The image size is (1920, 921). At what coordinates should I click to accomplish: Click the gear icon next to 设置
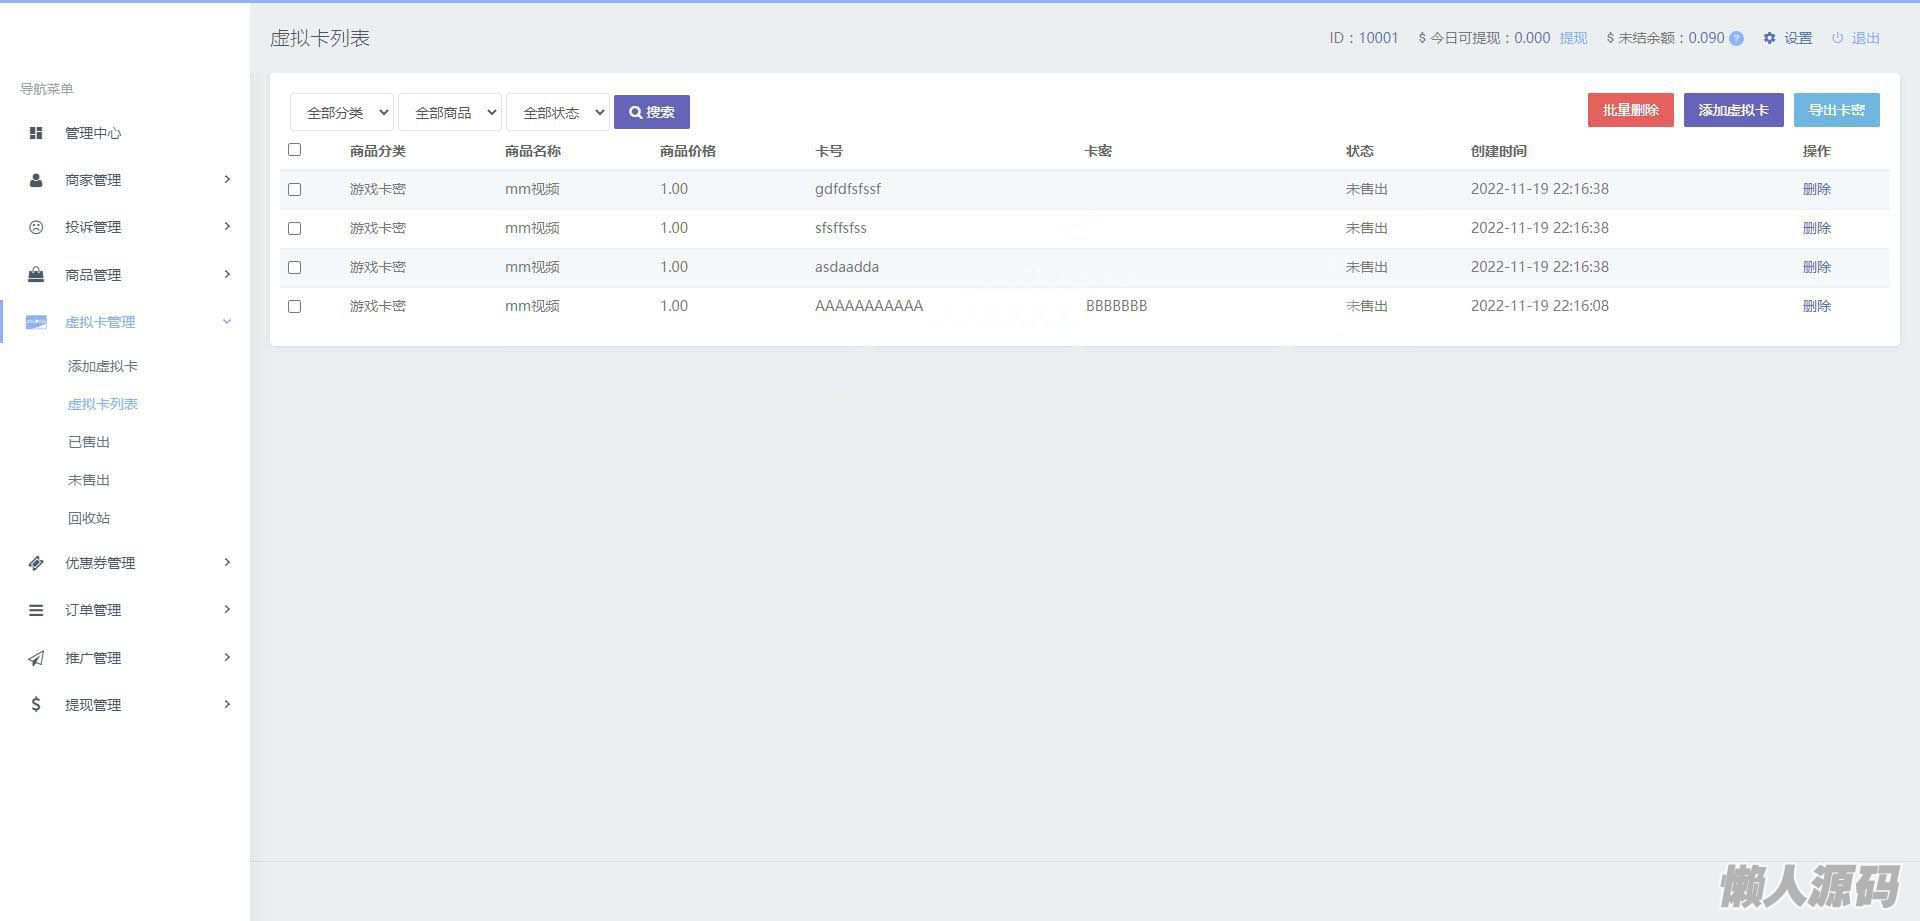(x=1769, y=38)
